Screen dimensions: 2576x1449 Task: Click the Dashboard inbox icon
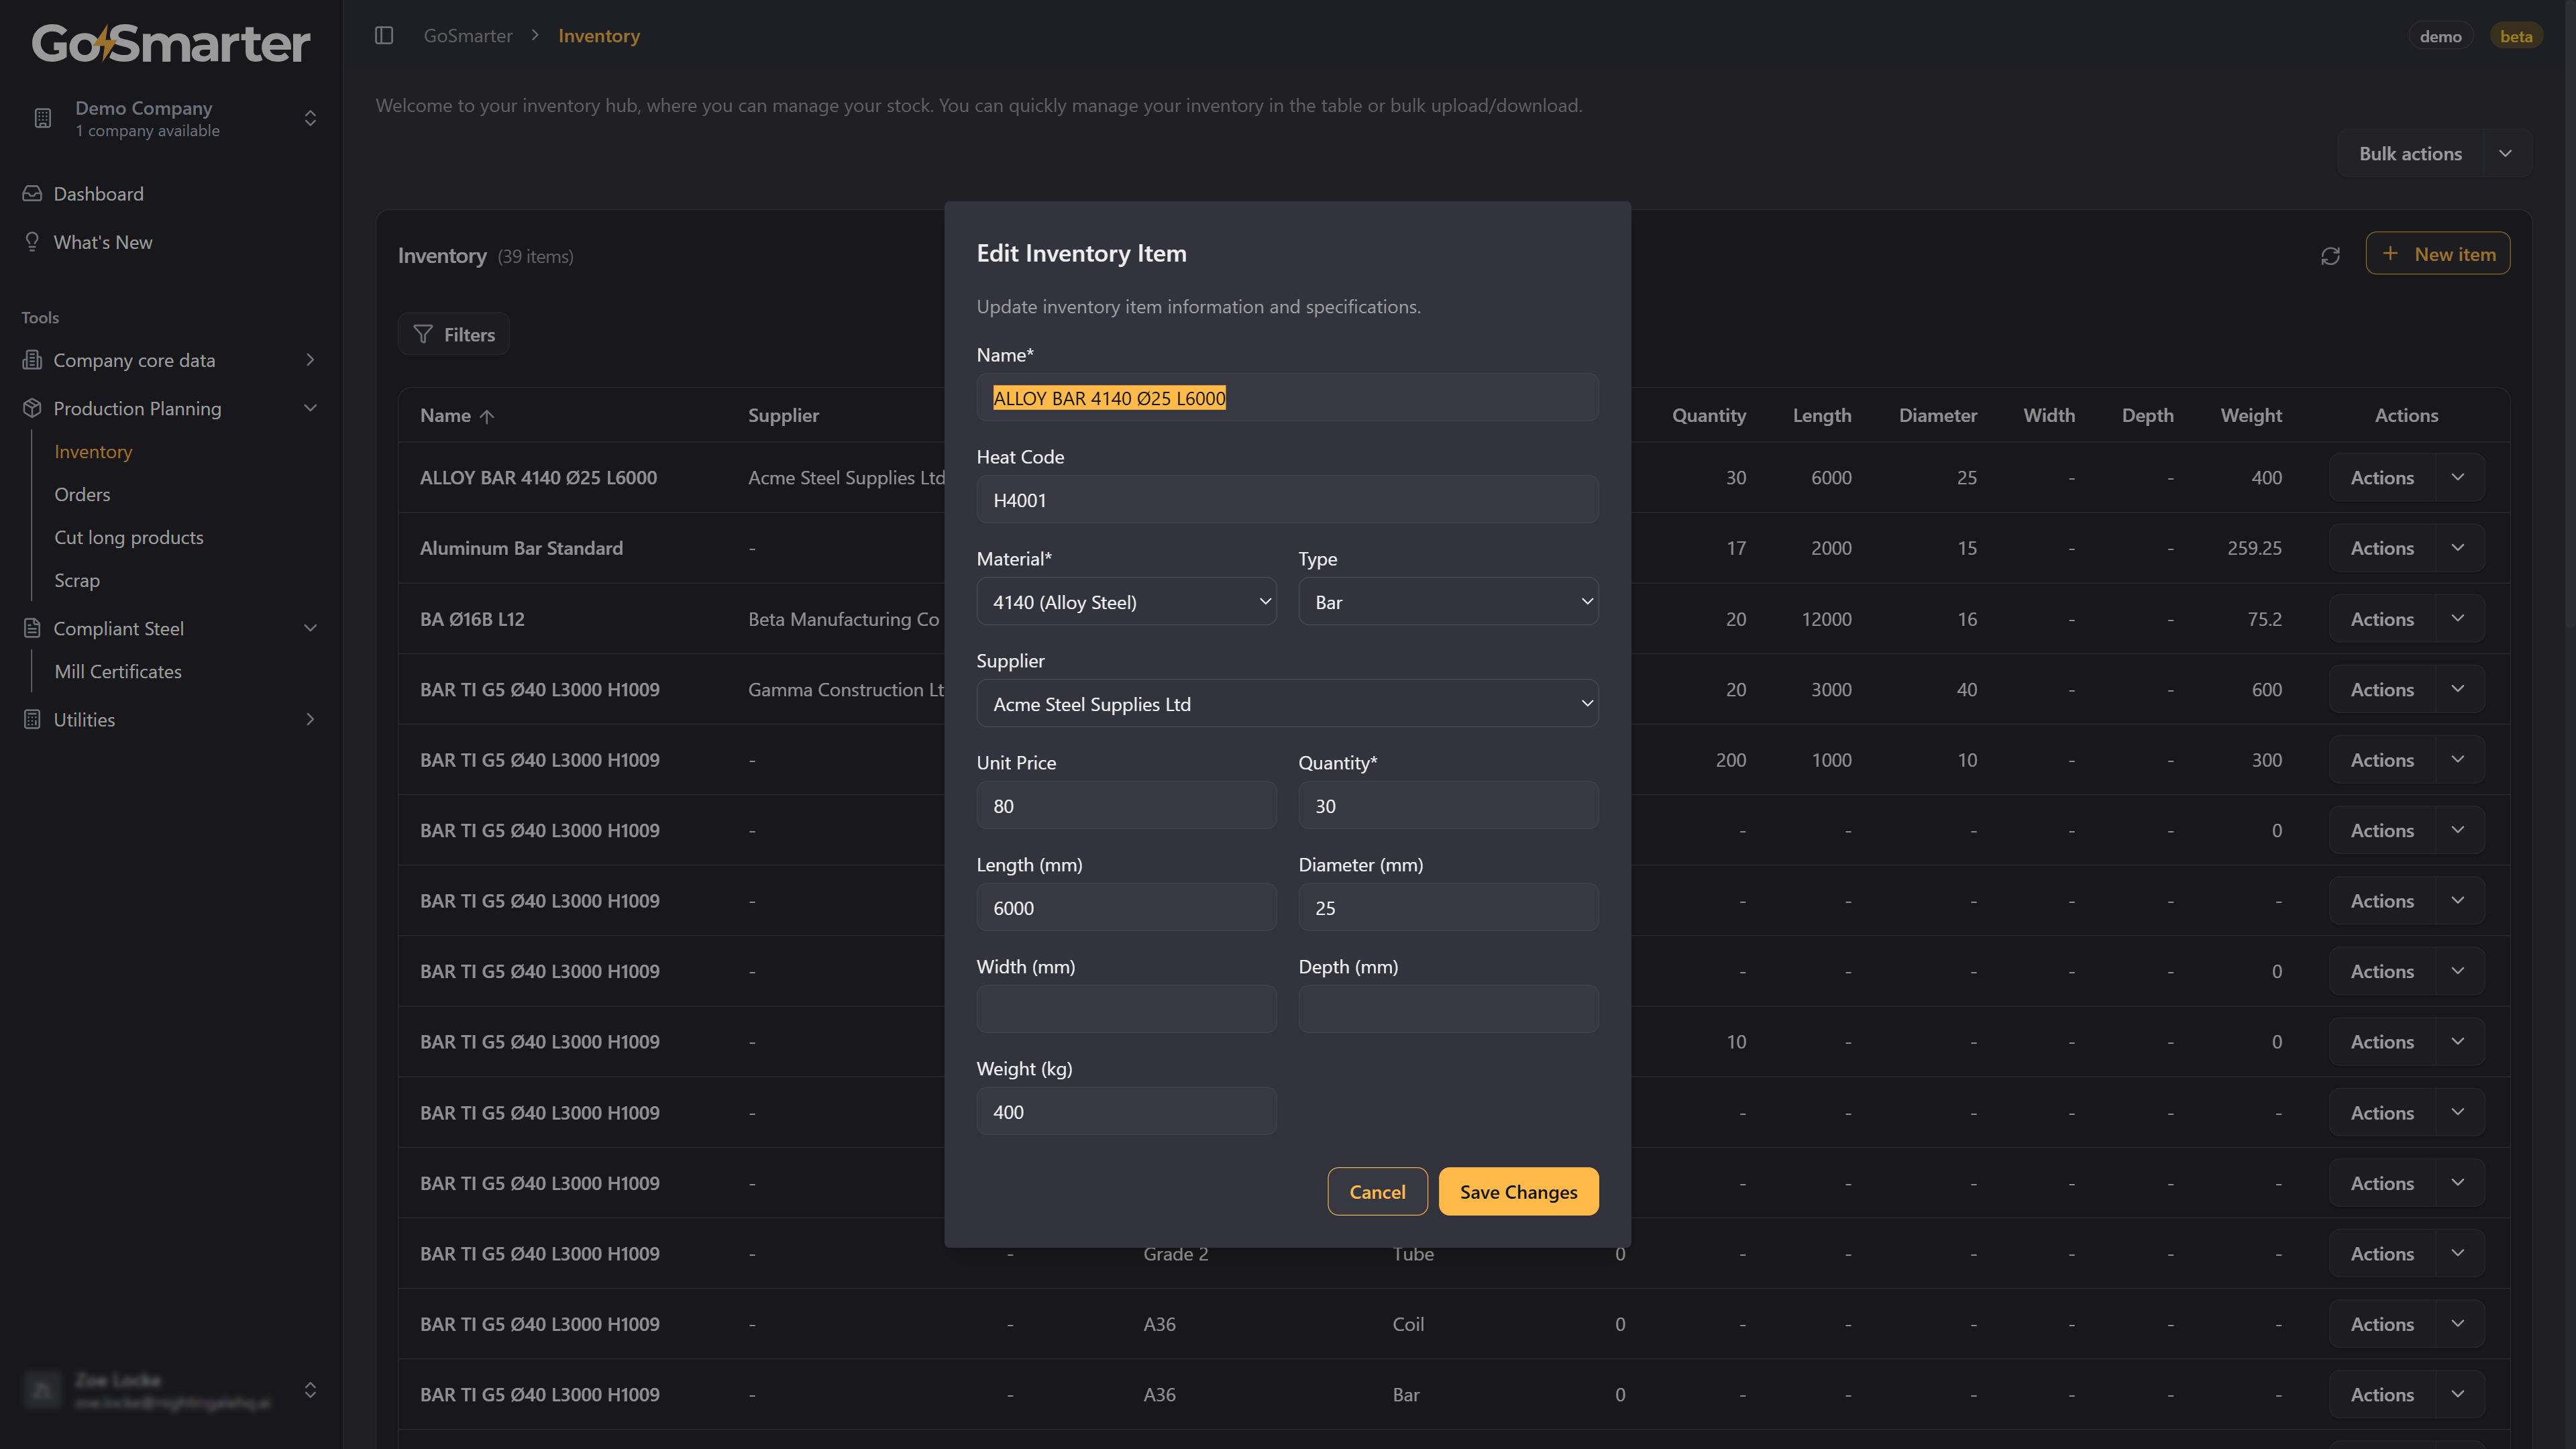[32, 194]
